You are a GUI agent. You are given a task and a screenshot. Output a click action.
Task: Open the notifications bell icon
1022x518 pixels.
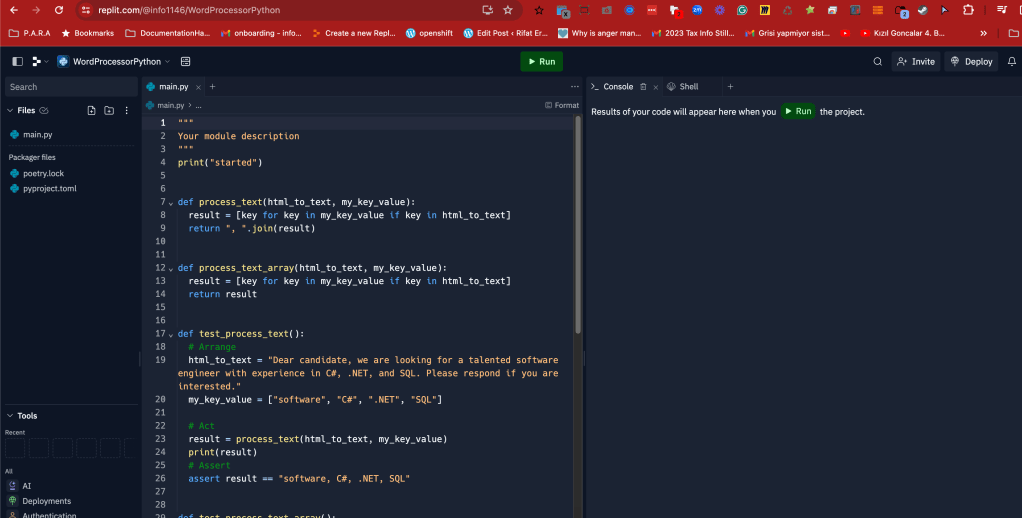click(x=1012, y=61)
